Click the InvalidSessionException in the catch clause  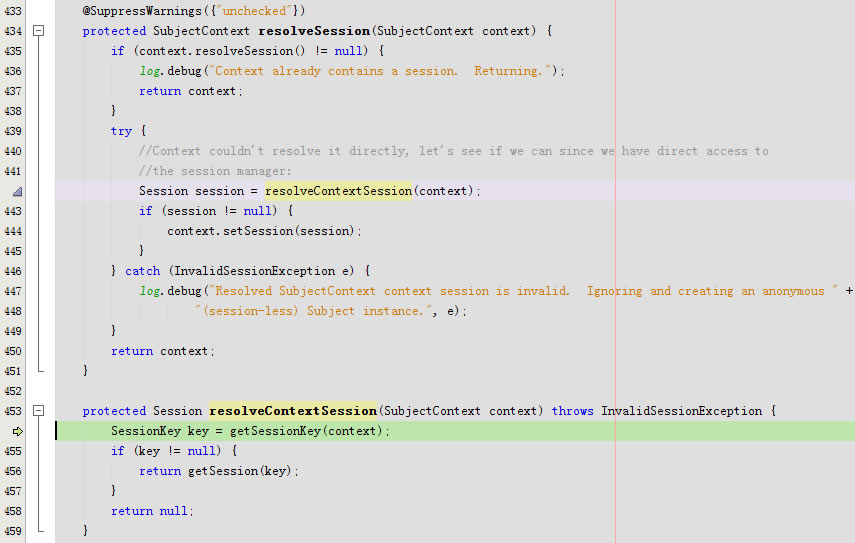coord(255,272)
